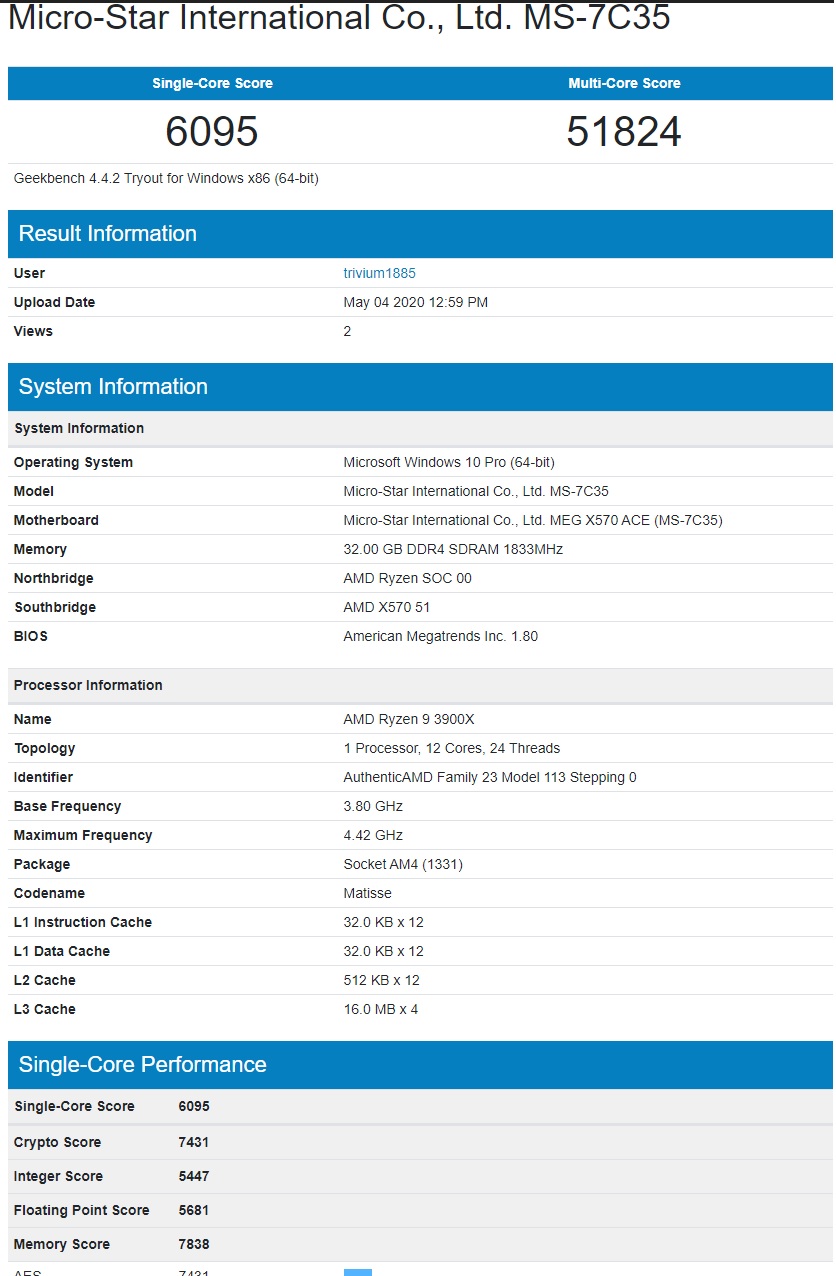Image resolution: width=836 pixels, height=1276 pixels.
Task: Click the Result Information section header
Action: point(420,234)
